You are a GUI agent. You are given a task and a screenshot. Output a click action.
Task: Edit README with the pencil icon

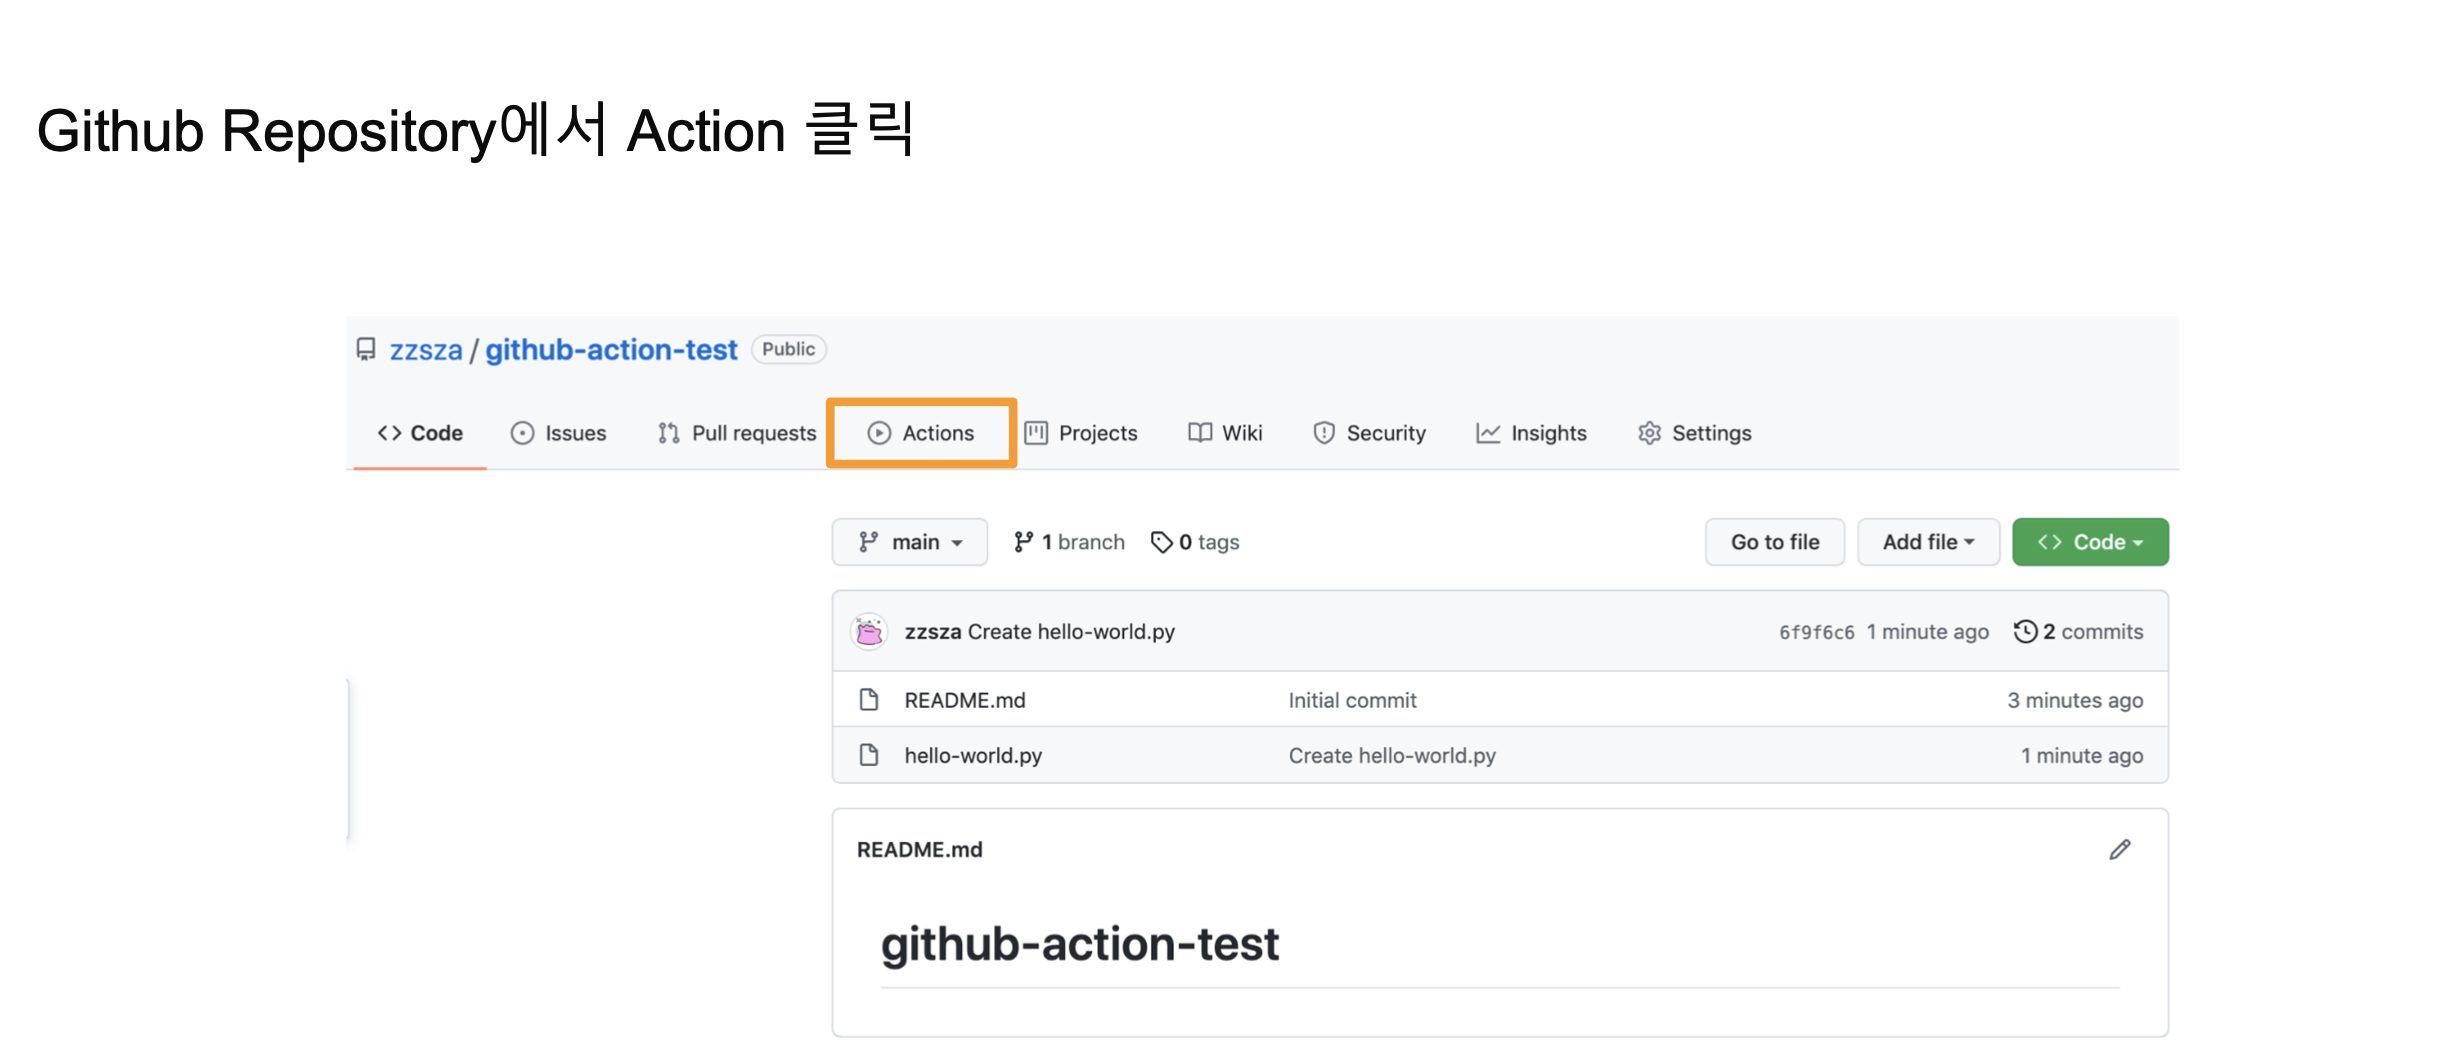pos(2120,850)
